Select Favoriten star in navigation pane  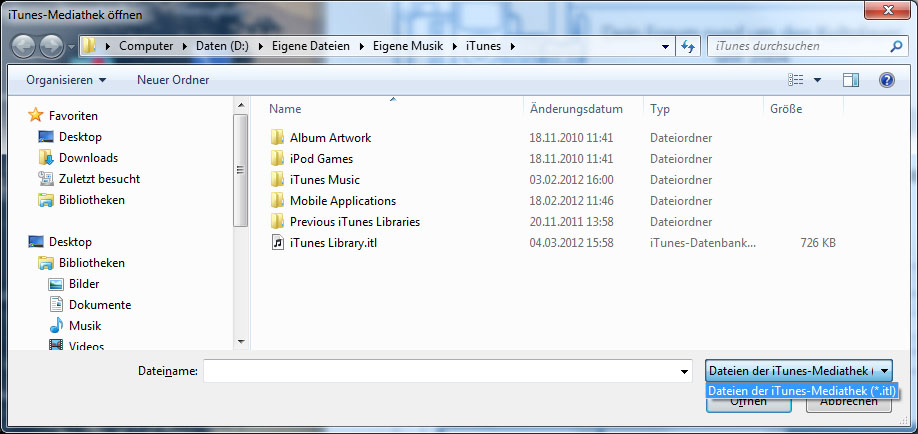[36, 115]
